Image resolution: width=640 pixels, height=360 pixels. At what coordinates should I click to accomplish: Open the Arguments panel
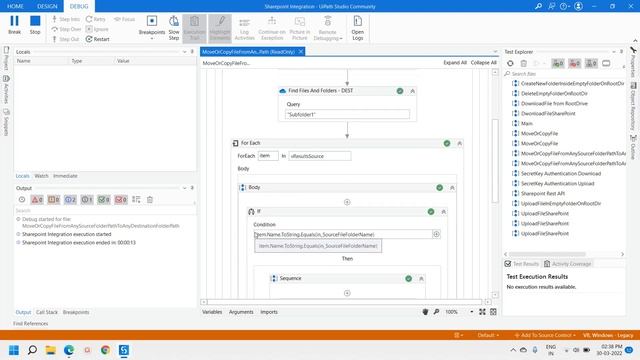(241, 312)
